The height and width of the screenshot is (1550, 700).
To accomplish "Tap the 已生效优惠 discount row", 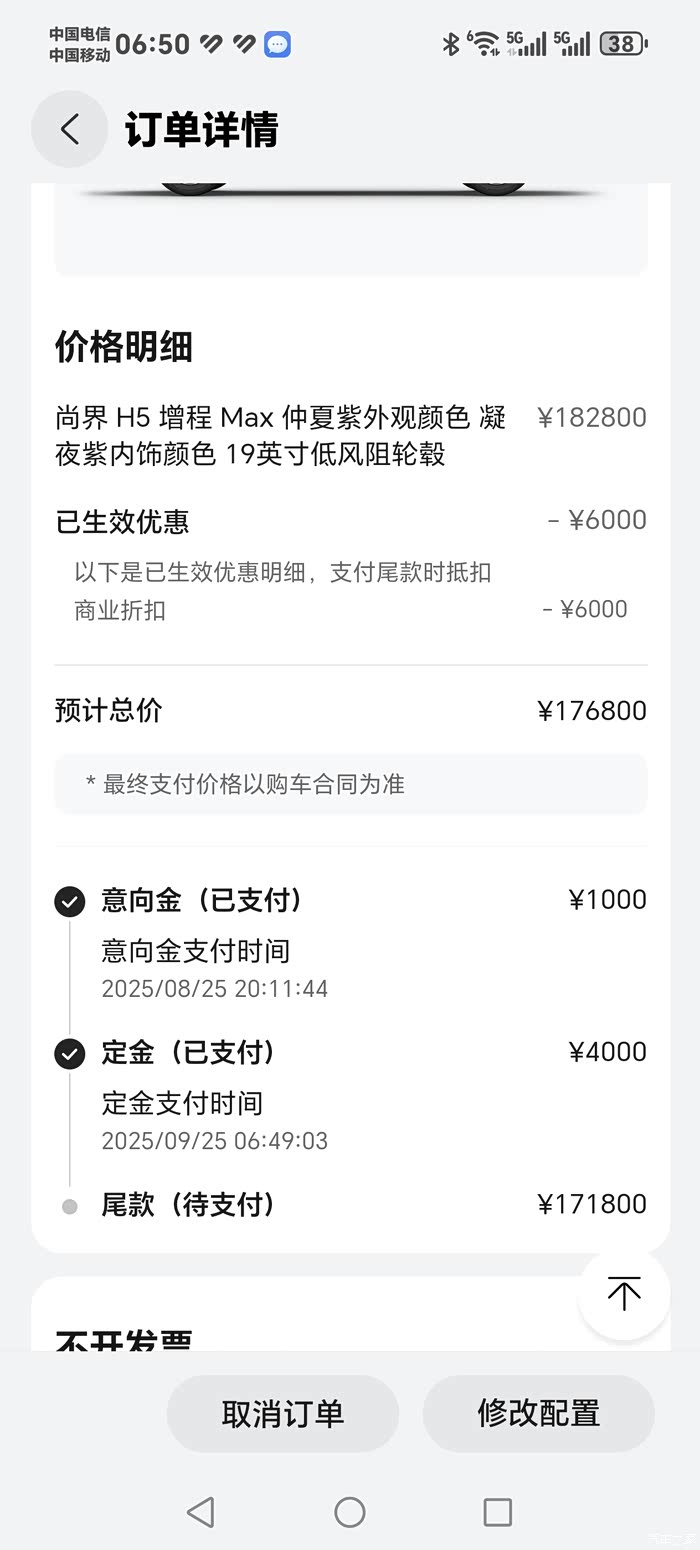I will coord(350,521).
